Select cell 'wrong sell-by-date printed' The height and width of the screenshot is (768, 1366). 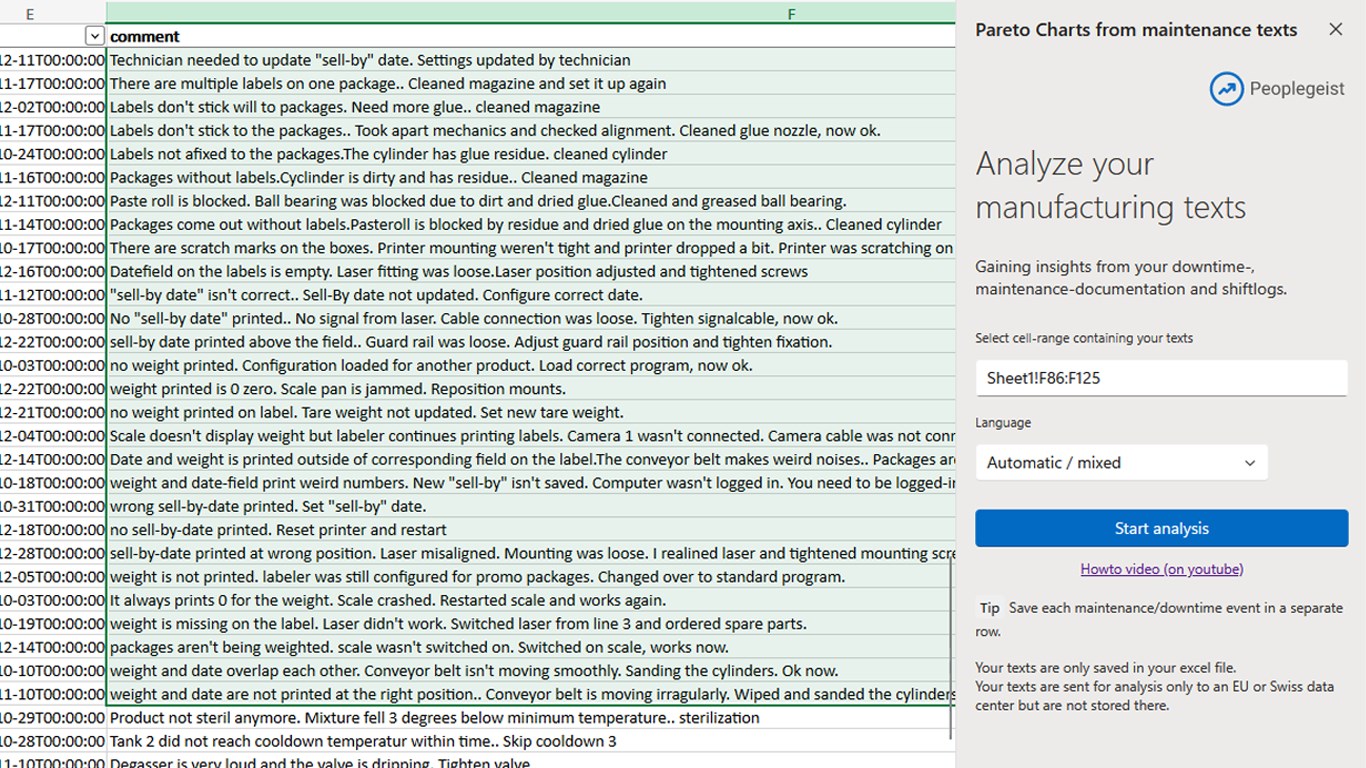(x=531, y=507)
